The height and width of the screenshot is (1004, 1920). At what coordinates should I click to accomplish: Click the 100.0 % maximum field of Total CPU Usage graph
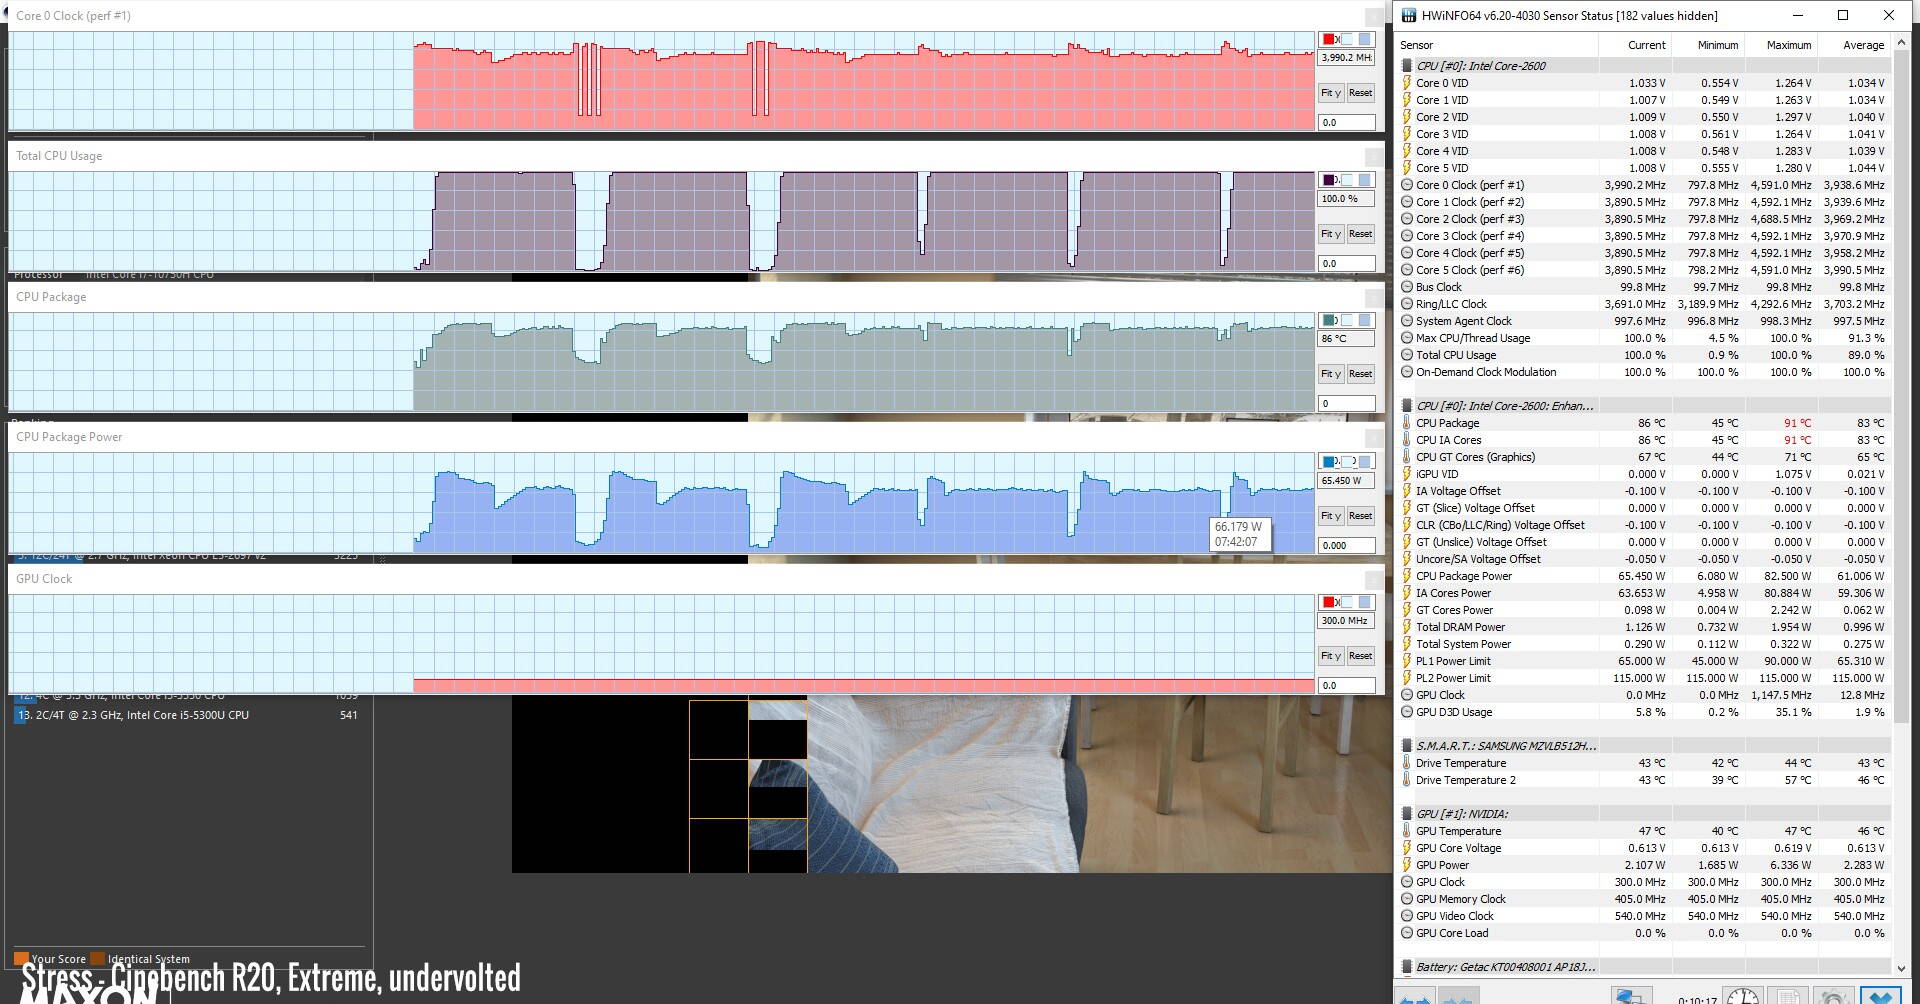1346,199
